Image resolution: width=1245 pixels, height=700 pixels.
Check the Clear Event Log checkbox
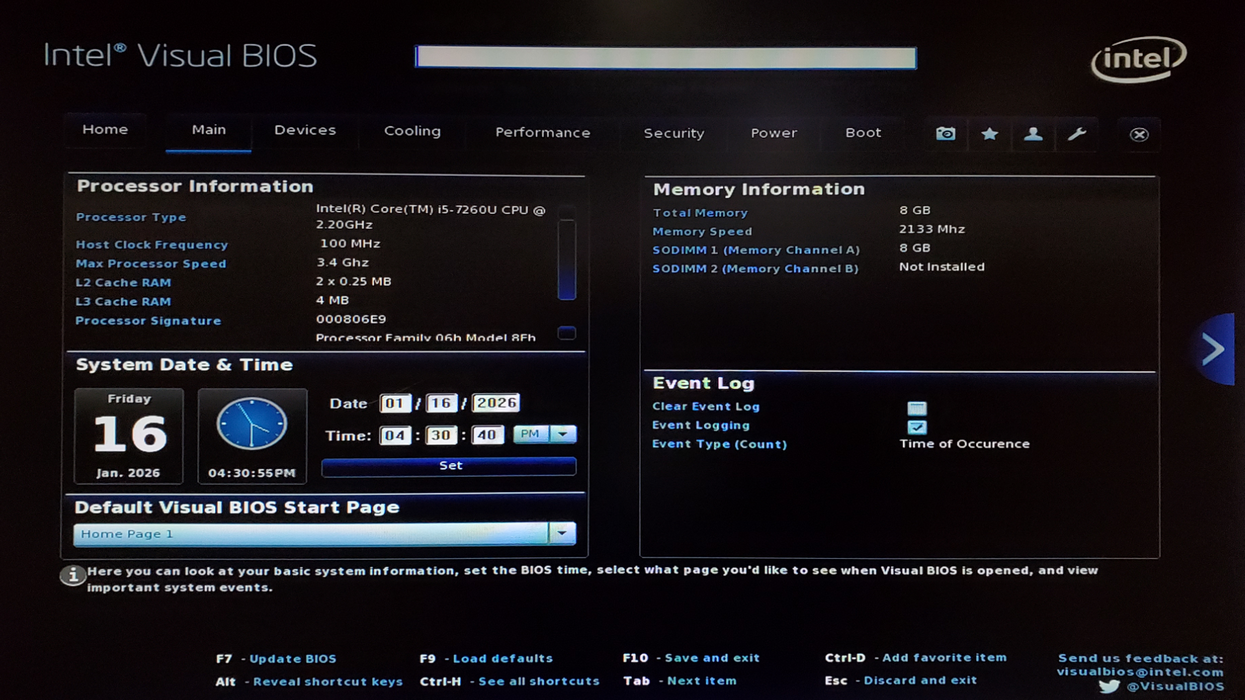pos(917,408)
